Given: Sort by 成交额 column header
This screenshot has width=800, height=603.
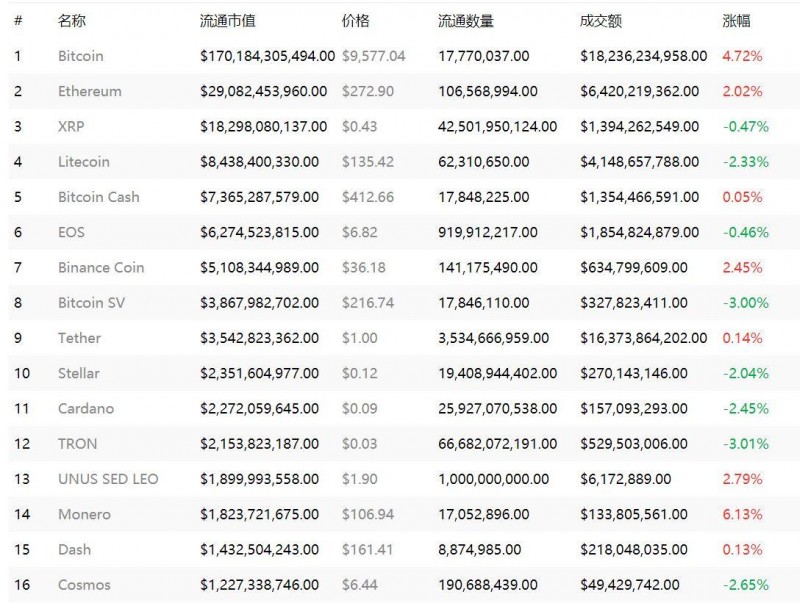Looking at the screenshot, I should tap(600, 20).
